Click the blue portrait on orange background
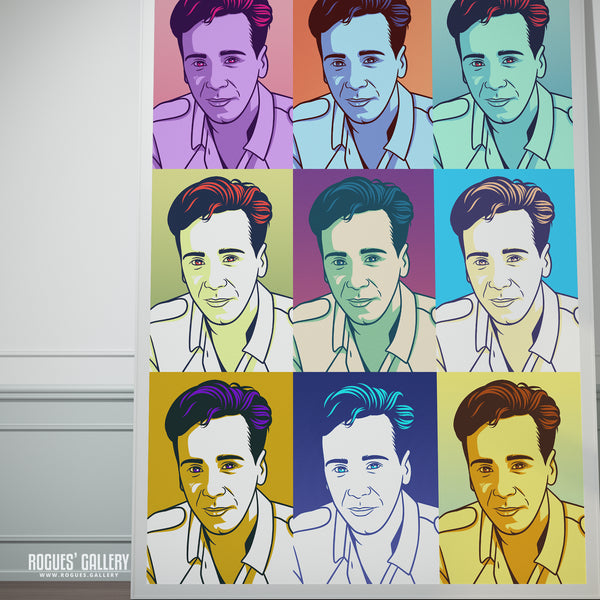The width and height of the screenshot is (600, 600). (x=363, y=84)
